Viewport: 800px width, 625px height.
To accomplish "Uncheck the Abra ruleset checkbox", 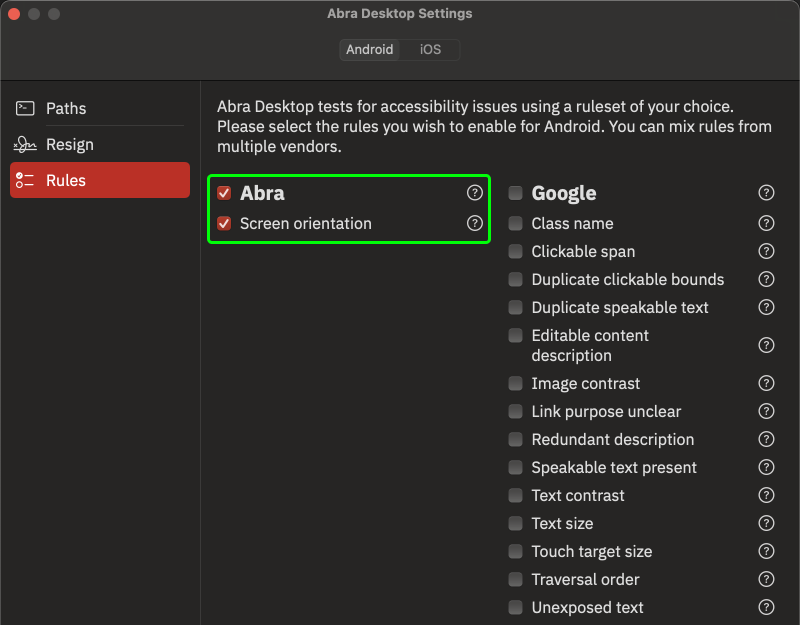I will click(x=224, y=193).
